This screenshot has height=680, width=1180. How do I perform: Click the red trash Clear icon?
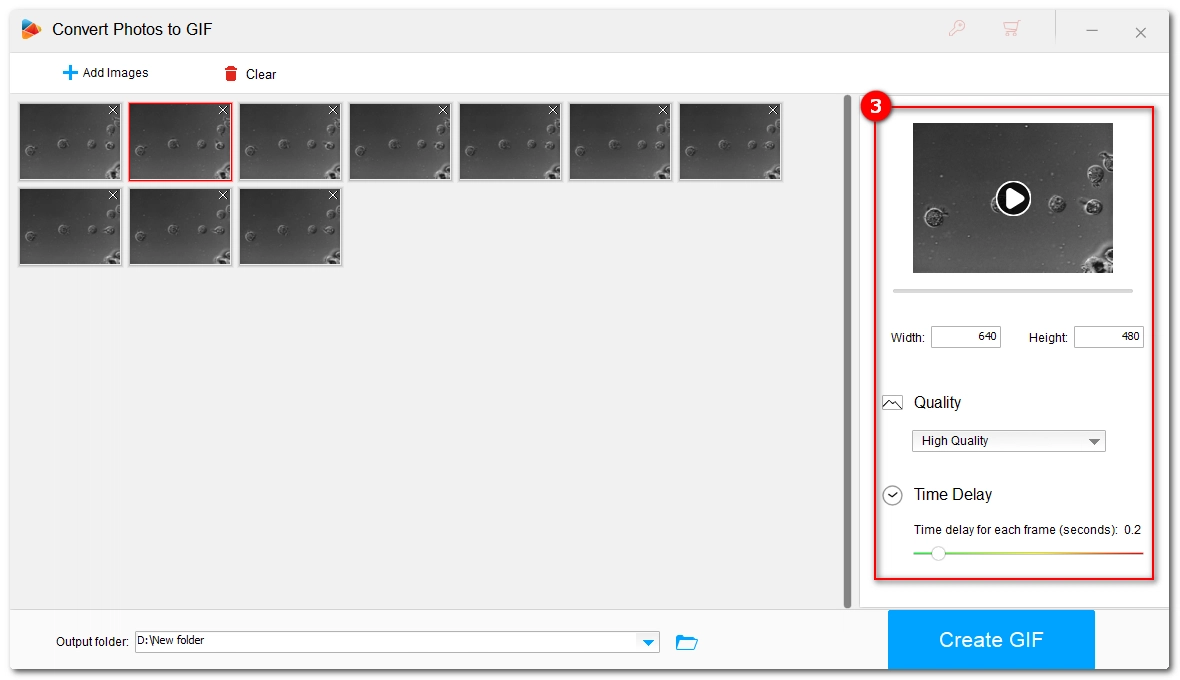tap(231, 73)
